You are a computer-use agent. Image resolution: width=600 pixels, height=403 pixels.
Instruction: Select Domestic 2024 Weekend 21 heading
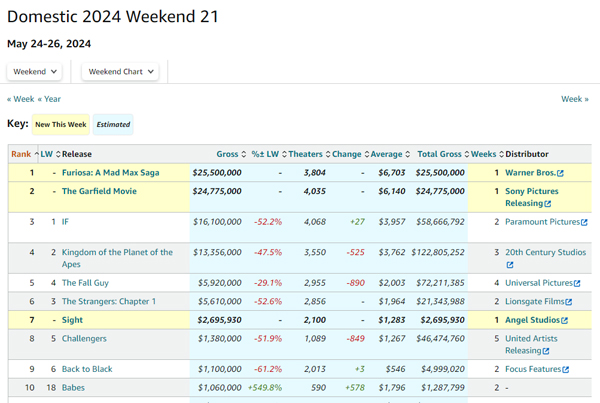113,17
